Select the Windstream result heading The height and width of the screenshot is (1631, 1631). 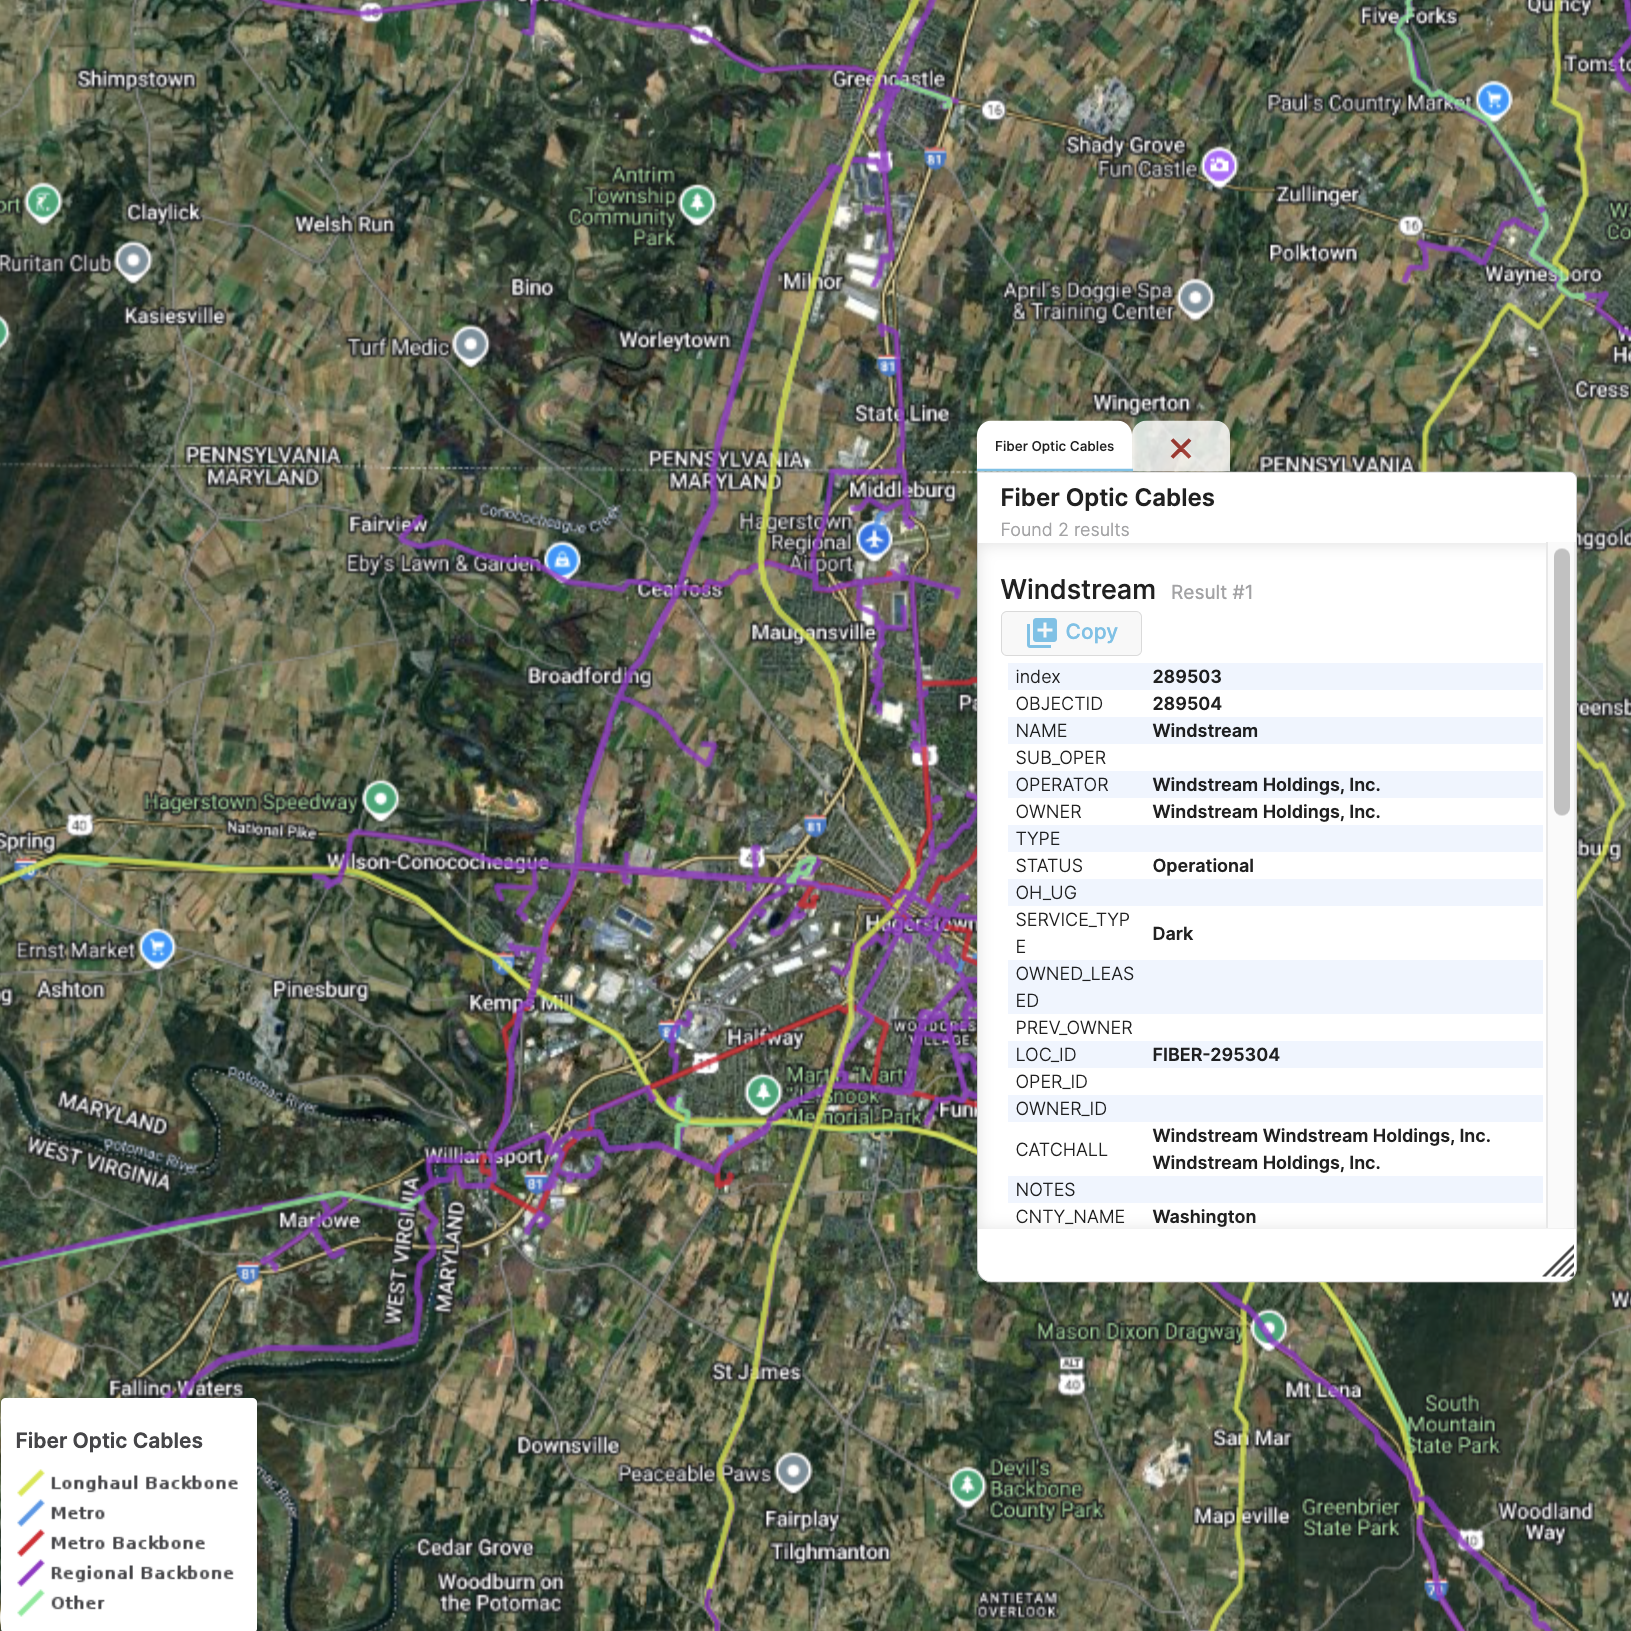pos(1077,590)
